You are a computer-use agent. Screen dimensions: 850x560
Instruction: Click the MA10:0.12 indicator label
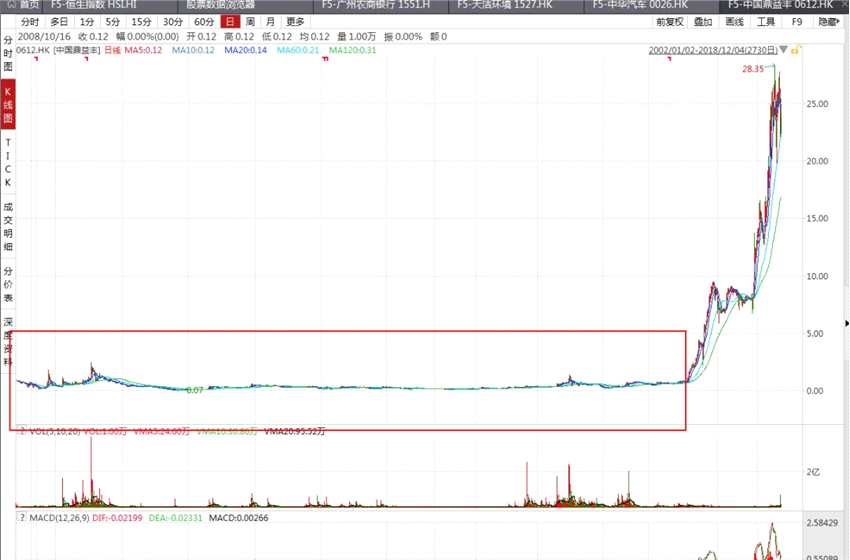pyautogui.click(x=193, y=50)
